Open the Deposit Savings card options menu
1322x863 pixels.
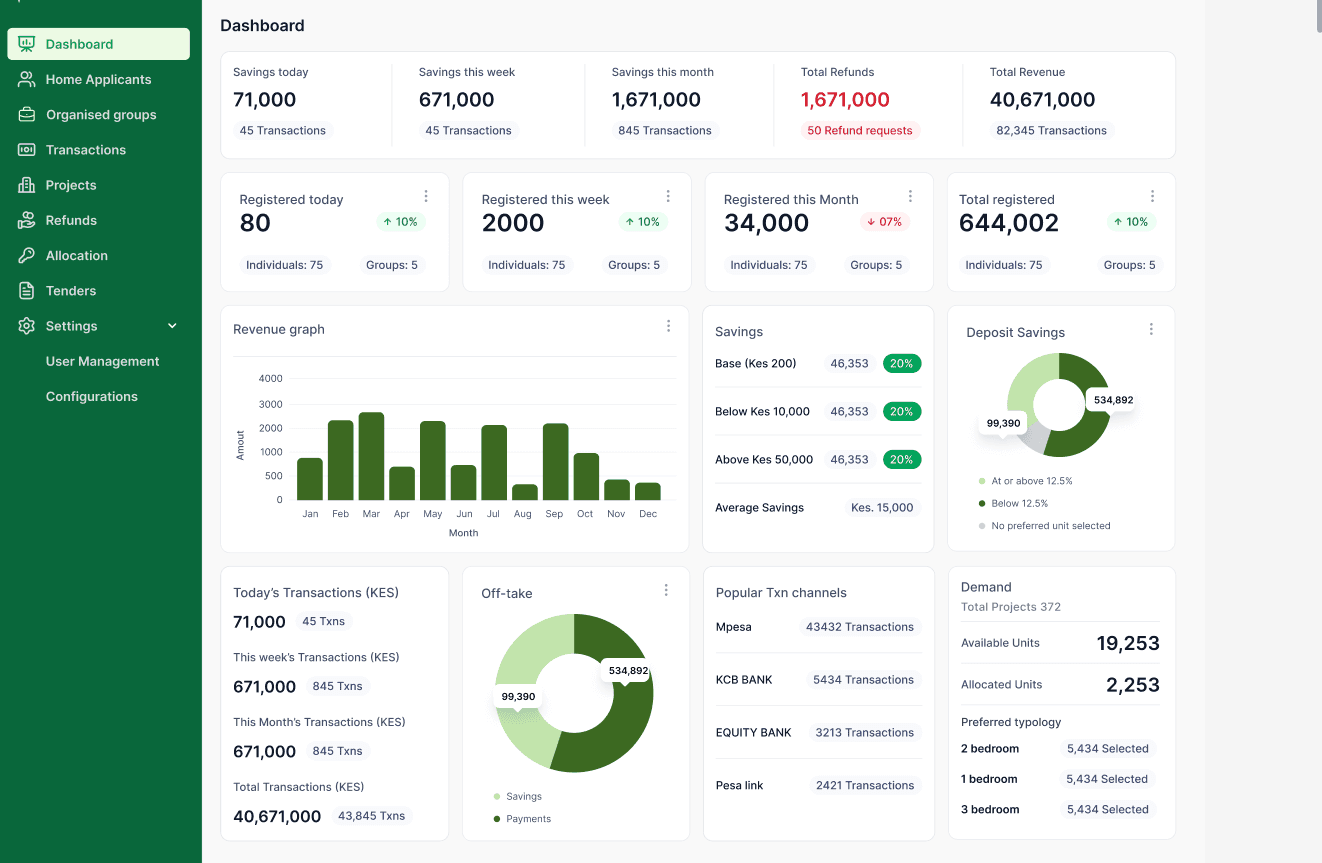click(x=1151, y=329)
